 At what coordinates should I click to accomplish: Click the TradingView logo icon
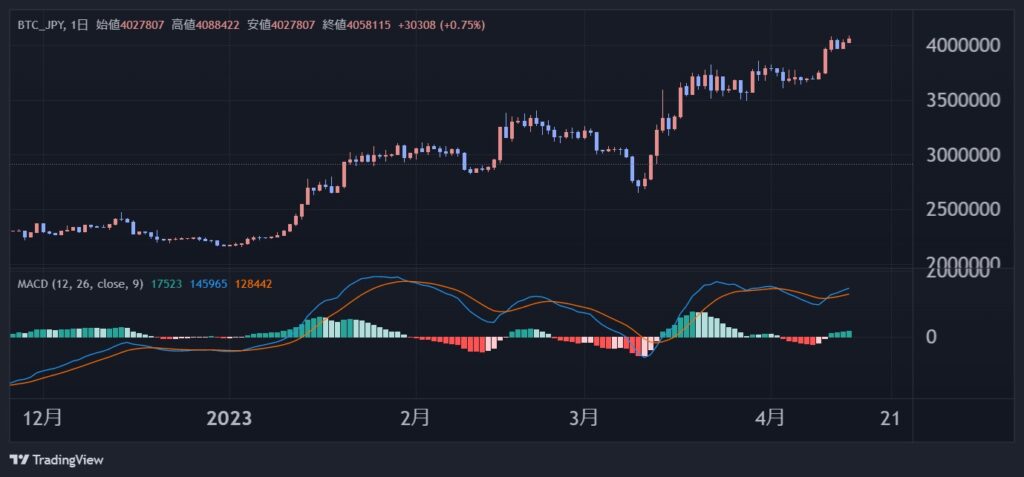20,460
